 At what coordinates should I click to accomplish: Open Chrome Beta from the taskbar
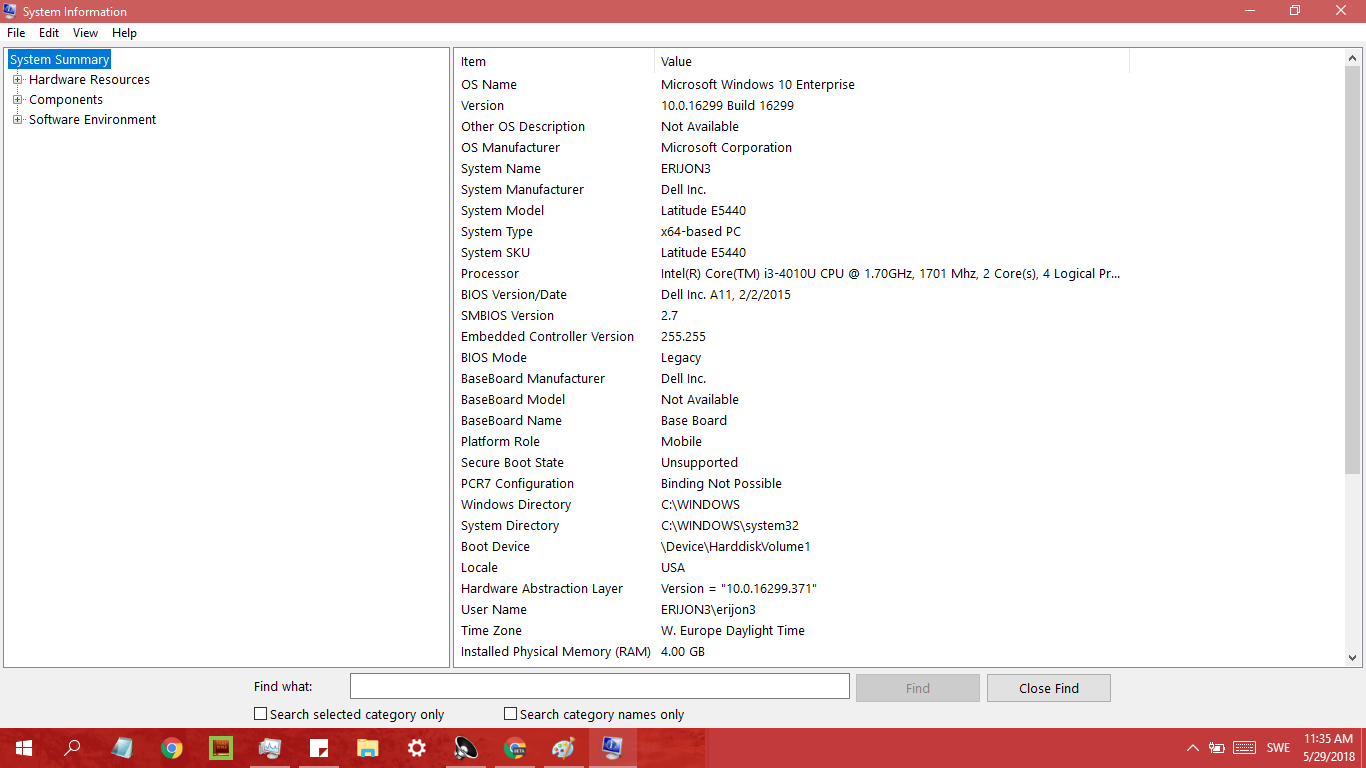(515, 748)
